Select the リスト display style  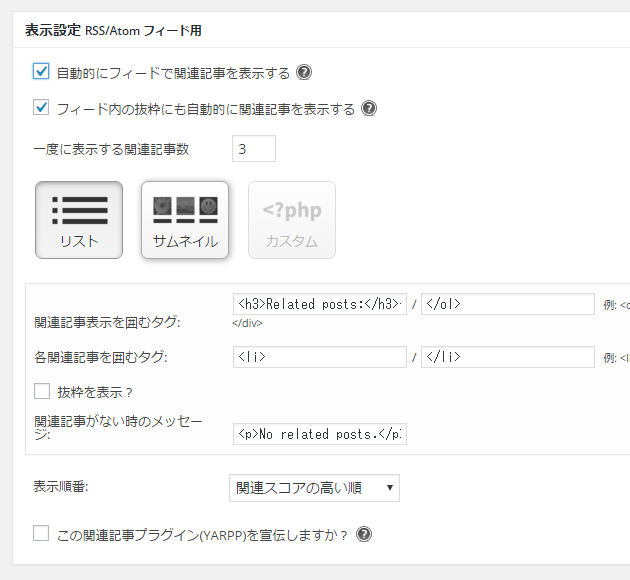pyautogui.click(x=79, y=220)
